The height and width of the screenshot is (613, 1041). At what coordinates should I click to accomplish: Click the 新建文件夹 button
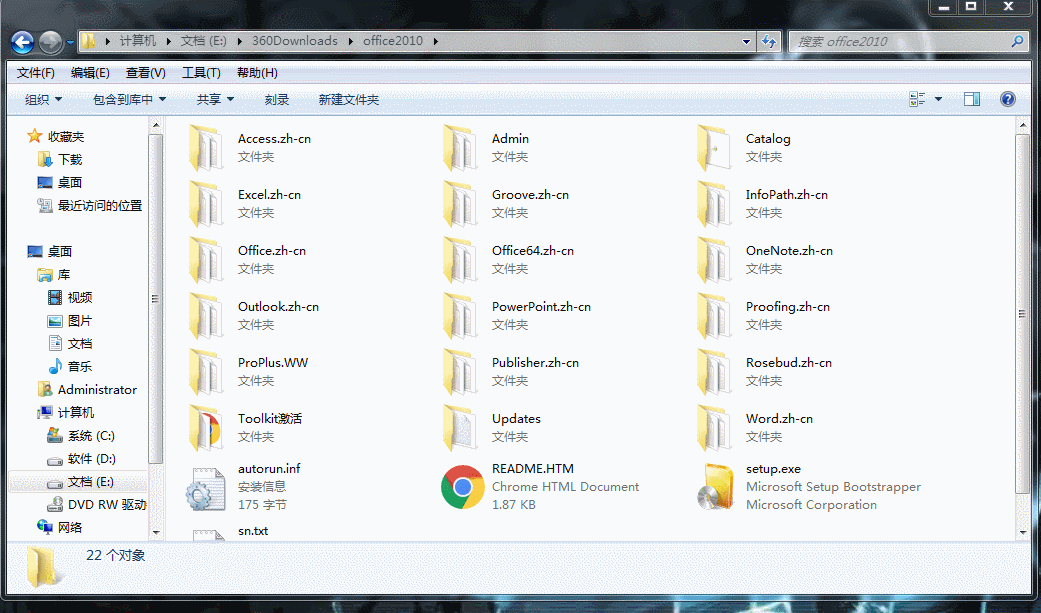(x=349, y=100)
